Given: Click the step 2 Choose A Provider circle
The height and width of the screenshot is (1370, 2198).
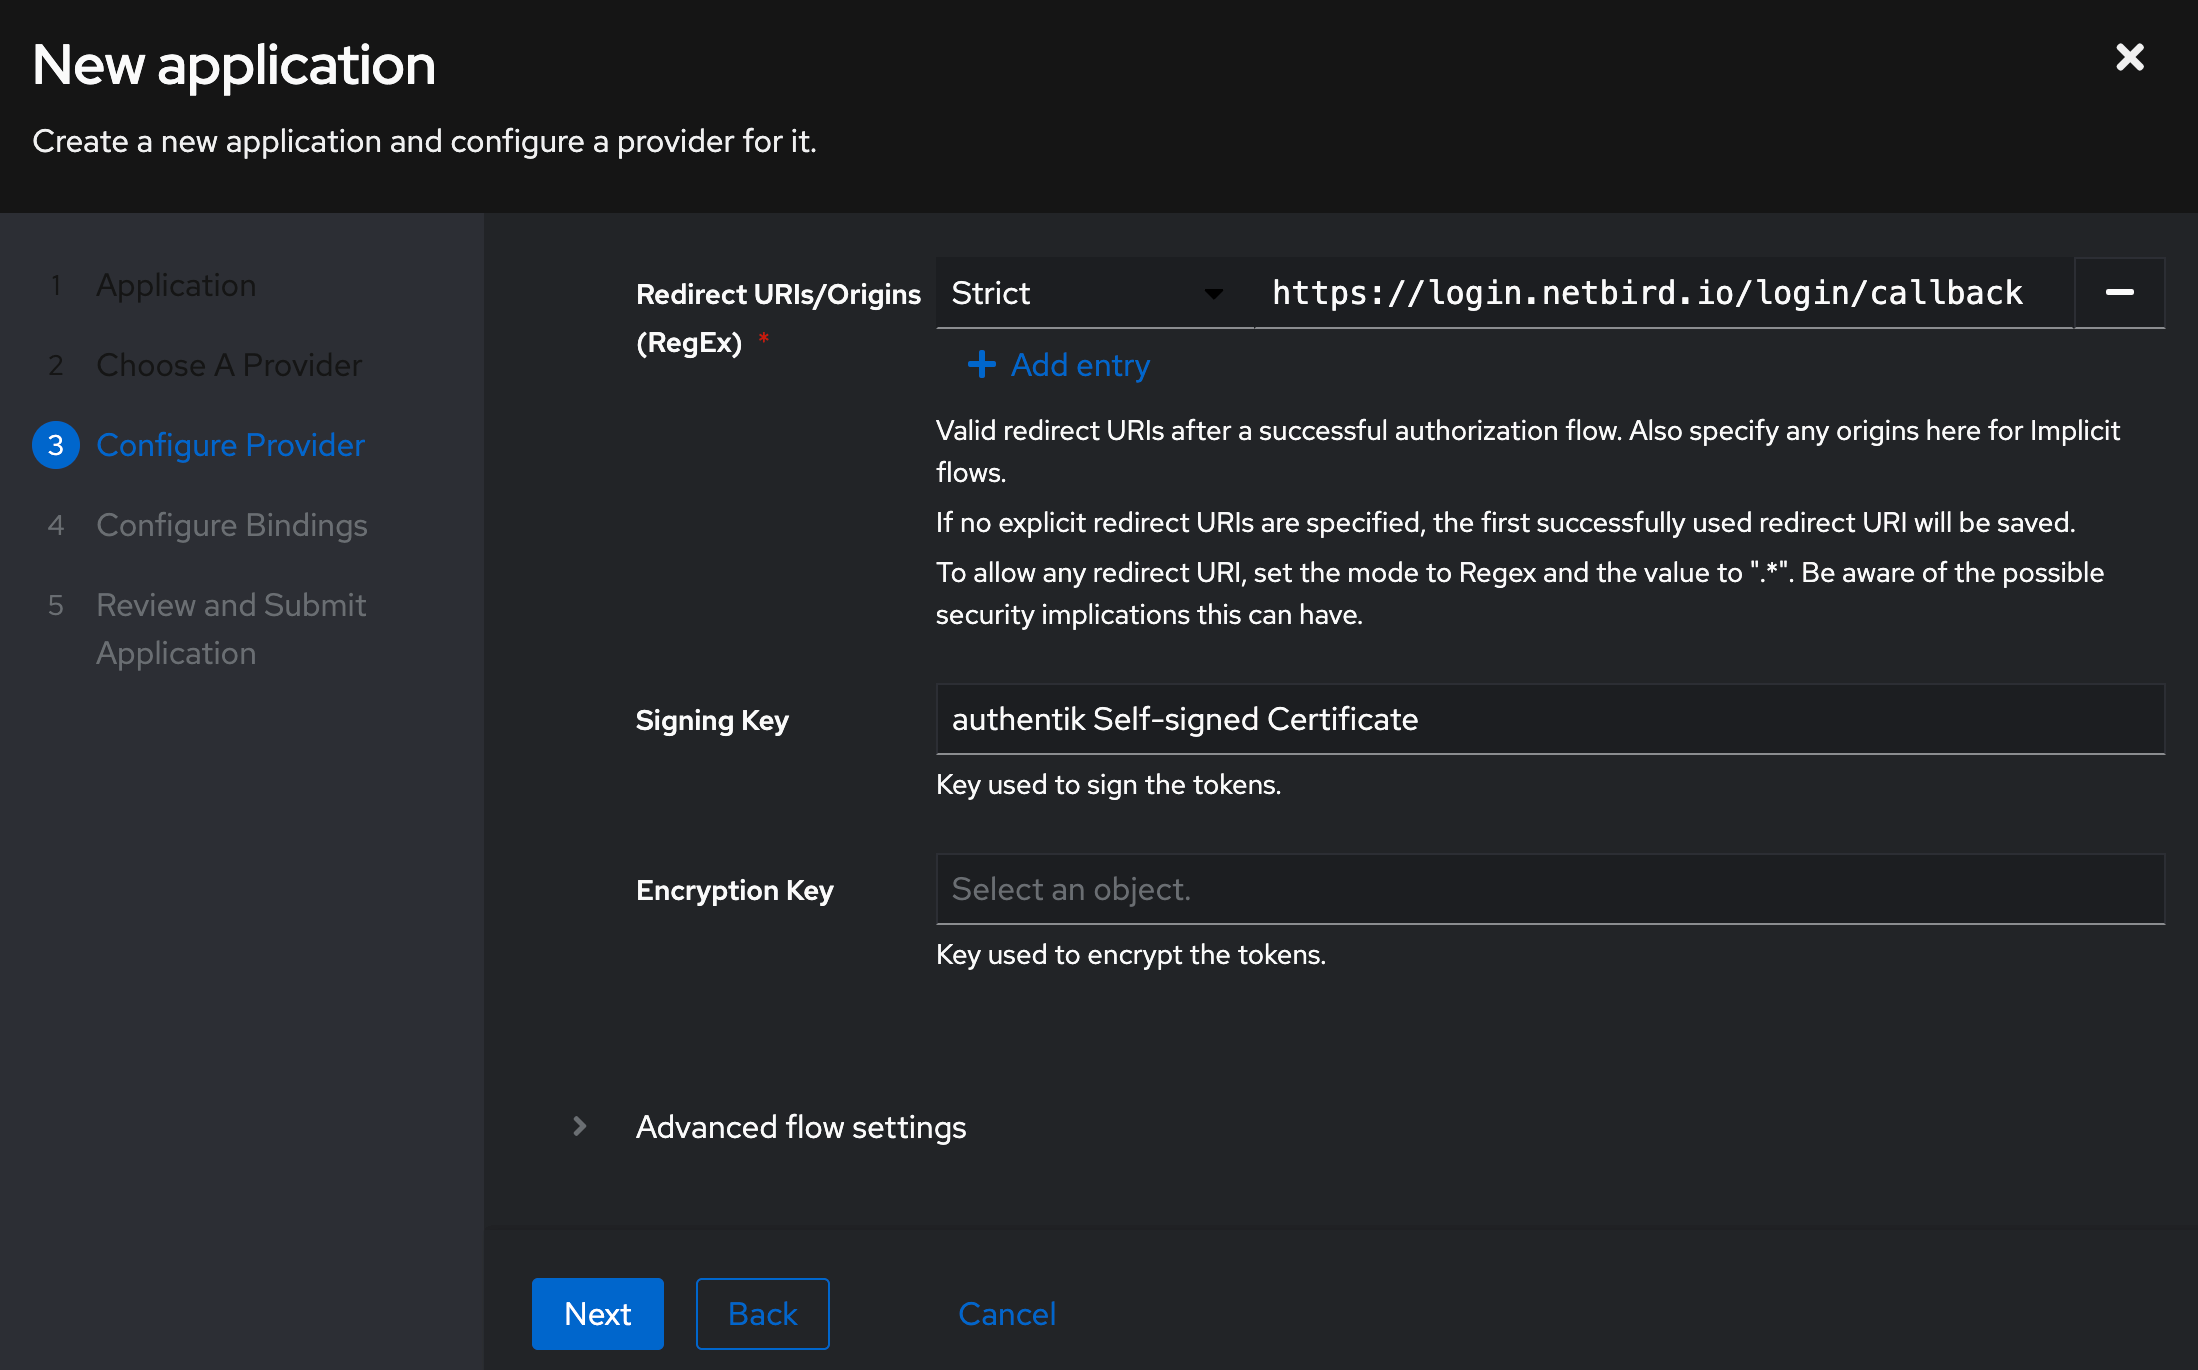Looking at the screenshot, I should click(x=56, y=365).
